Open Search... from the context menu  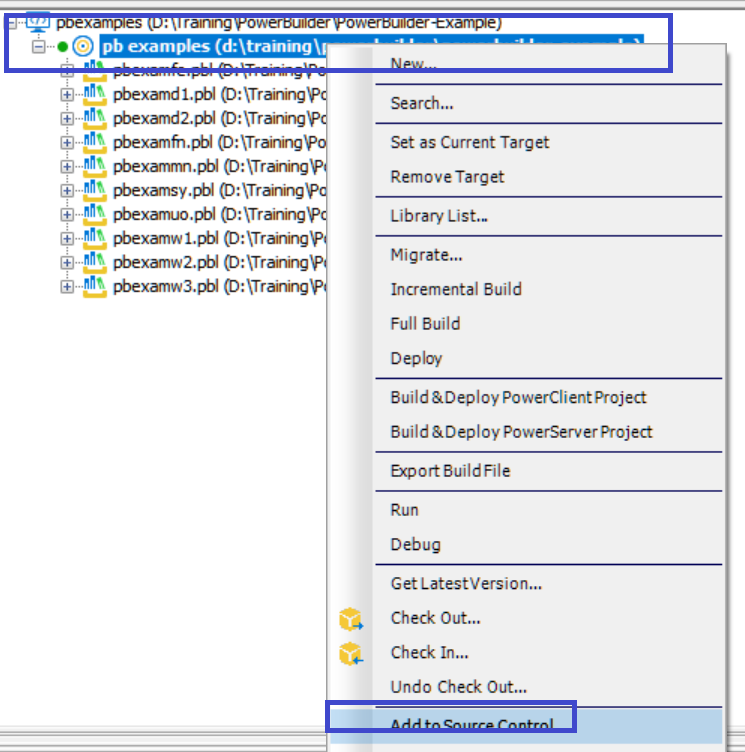[x=422, y=103]
